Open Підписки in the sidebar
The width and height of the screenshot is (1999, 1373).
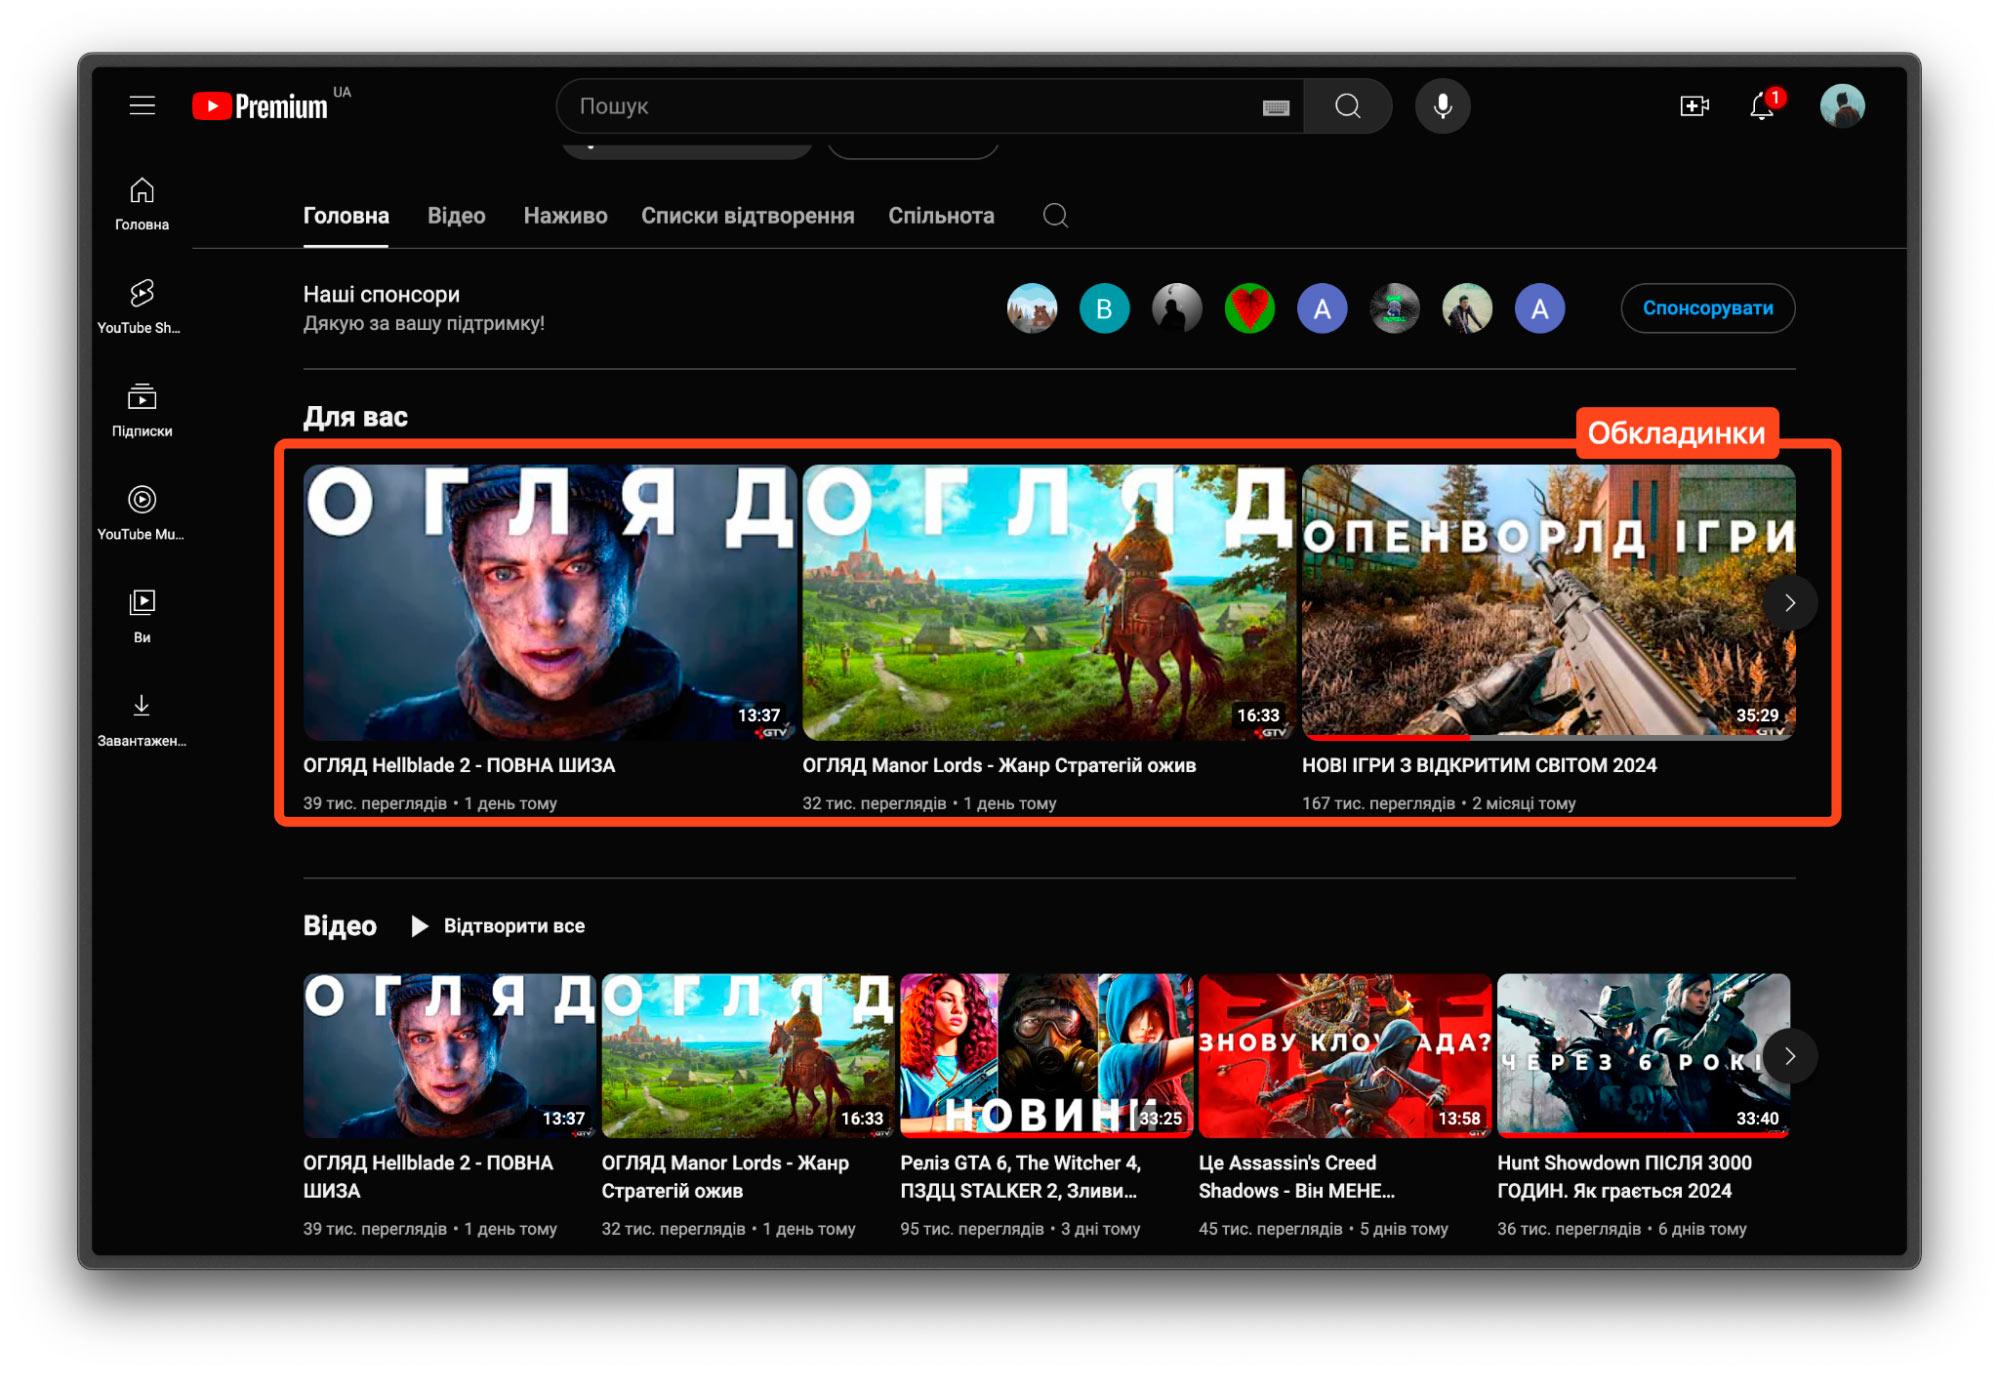pyautogui.click(x=142, y=410)
